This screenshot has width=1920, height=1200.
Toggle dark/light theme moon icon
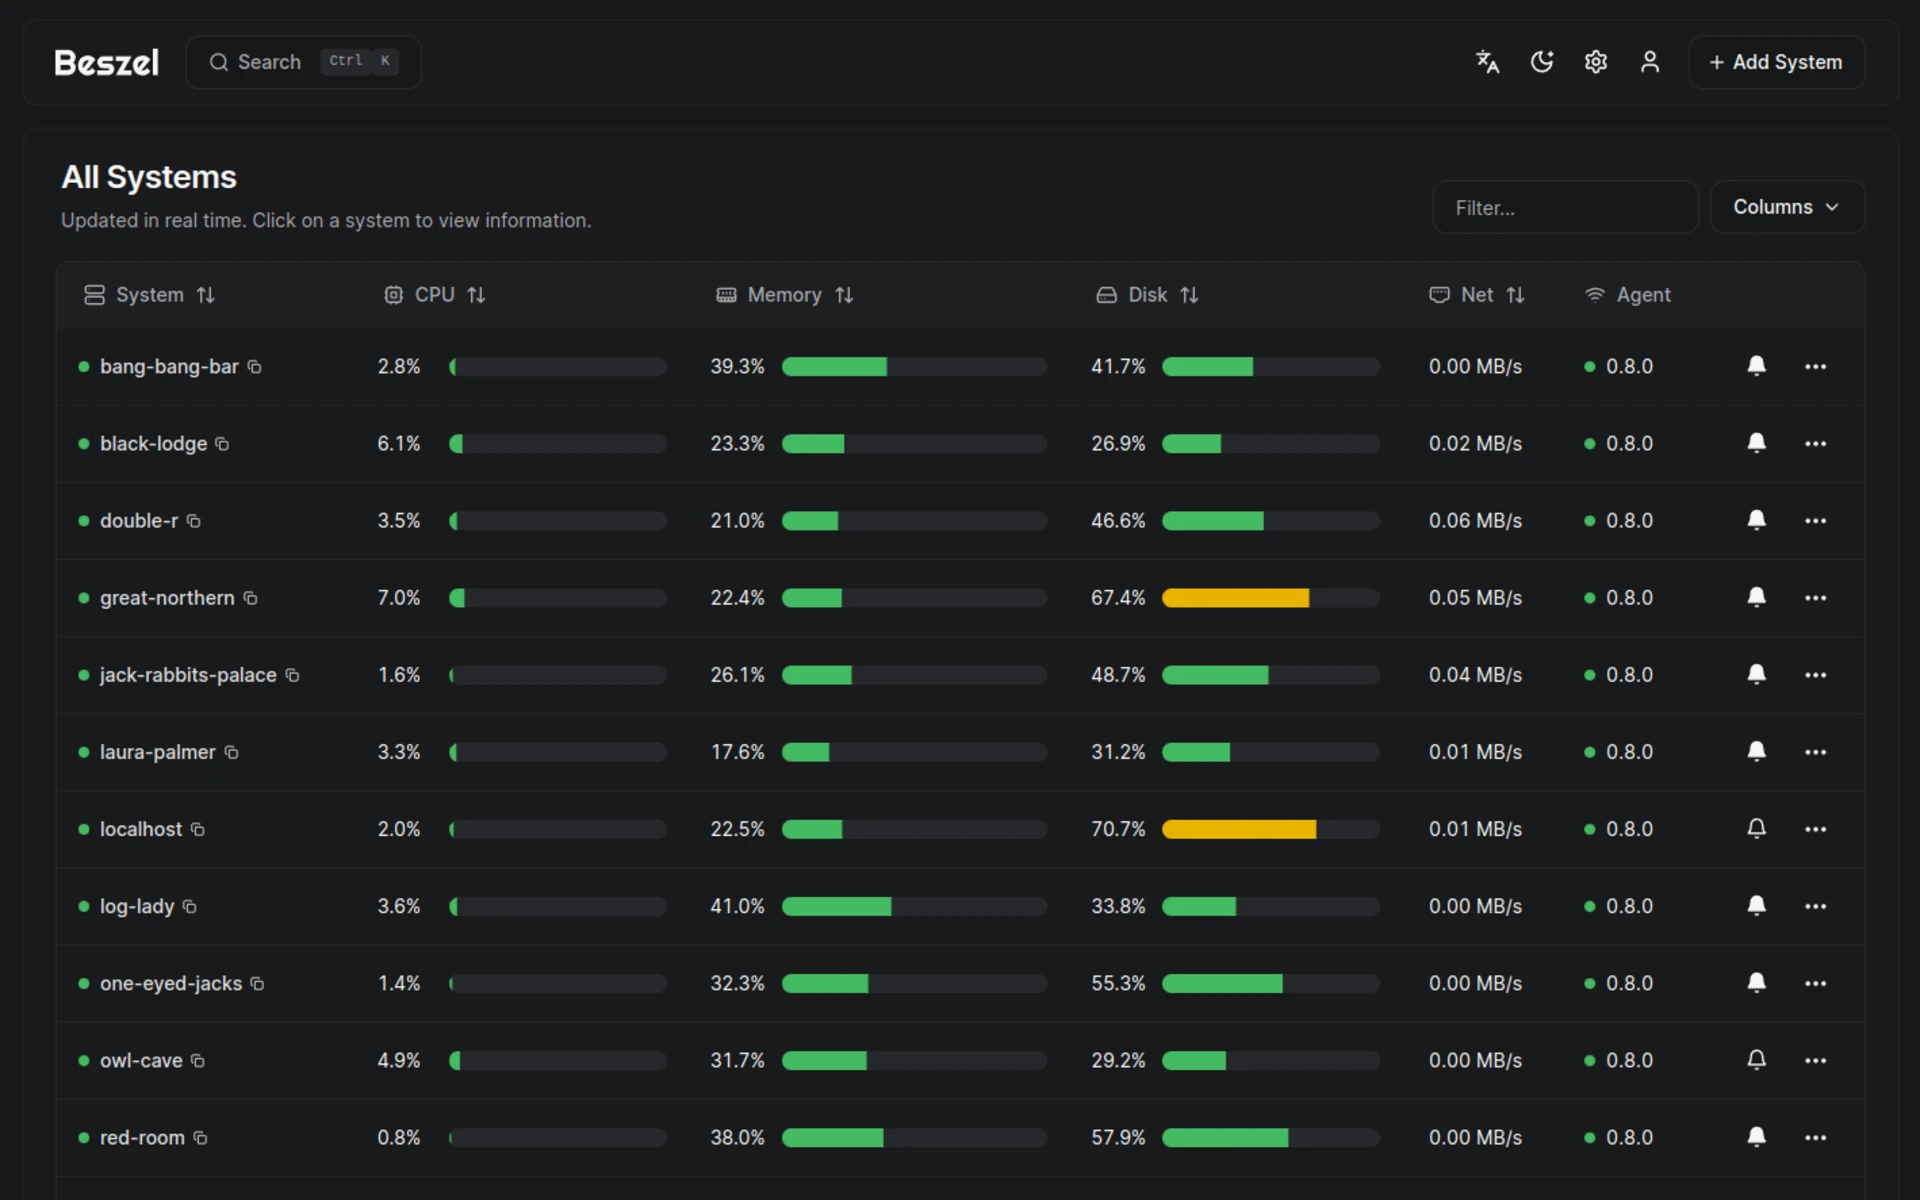(1542, 62)
